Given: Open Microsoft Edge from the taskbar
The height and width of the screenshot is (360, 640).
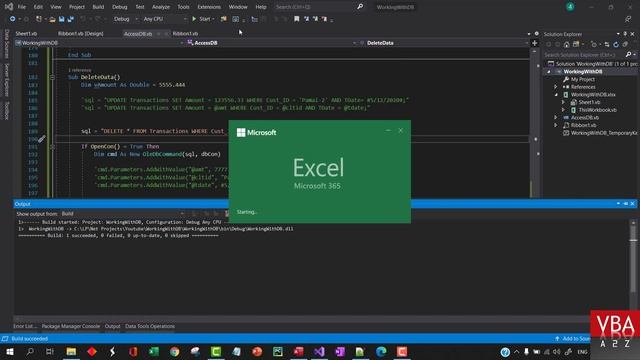Looking at the screenshot, I should [381, 351].
